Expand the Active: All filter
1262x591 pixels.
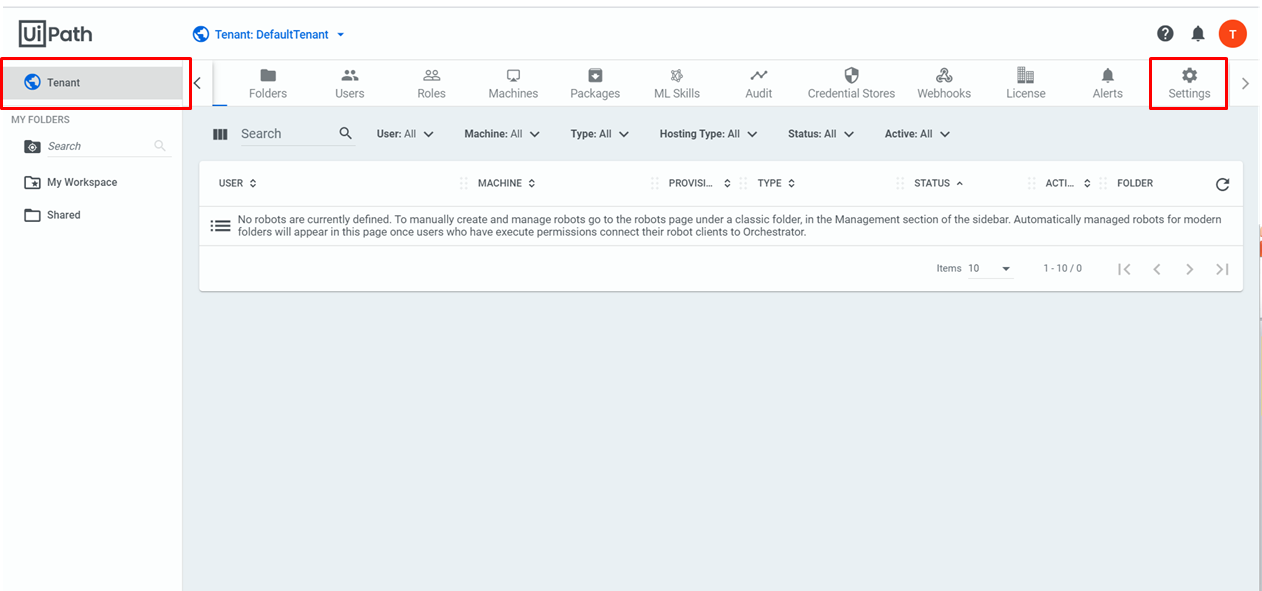coord(918,134)
